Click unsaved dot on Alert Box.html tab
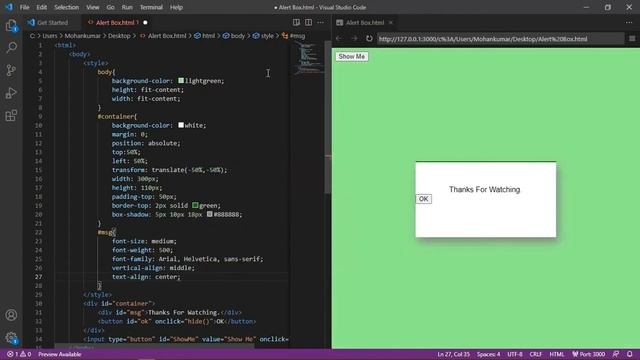Screen dimensions: 640x360 point(145,22)
